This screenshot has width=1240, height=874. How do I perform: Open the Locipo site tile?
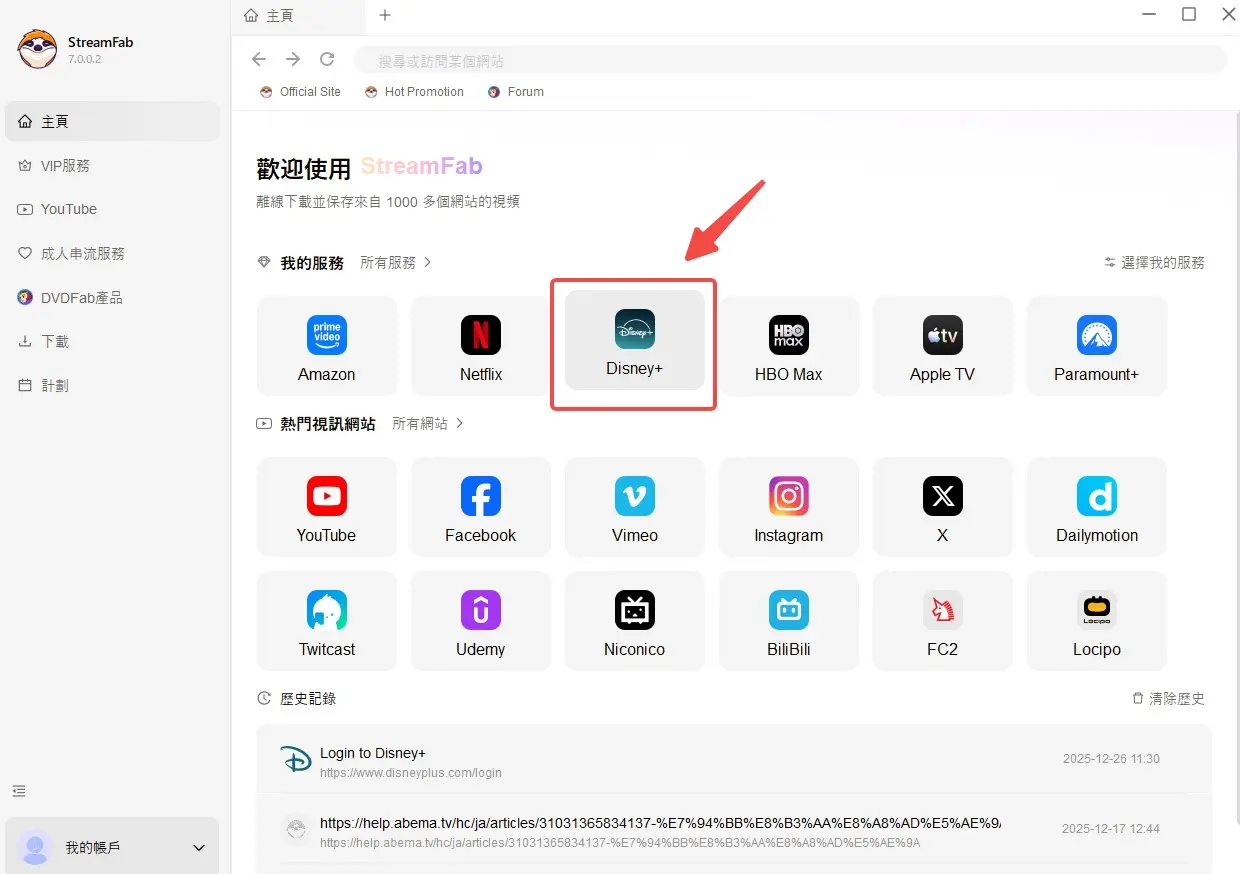click(1097, 621)
